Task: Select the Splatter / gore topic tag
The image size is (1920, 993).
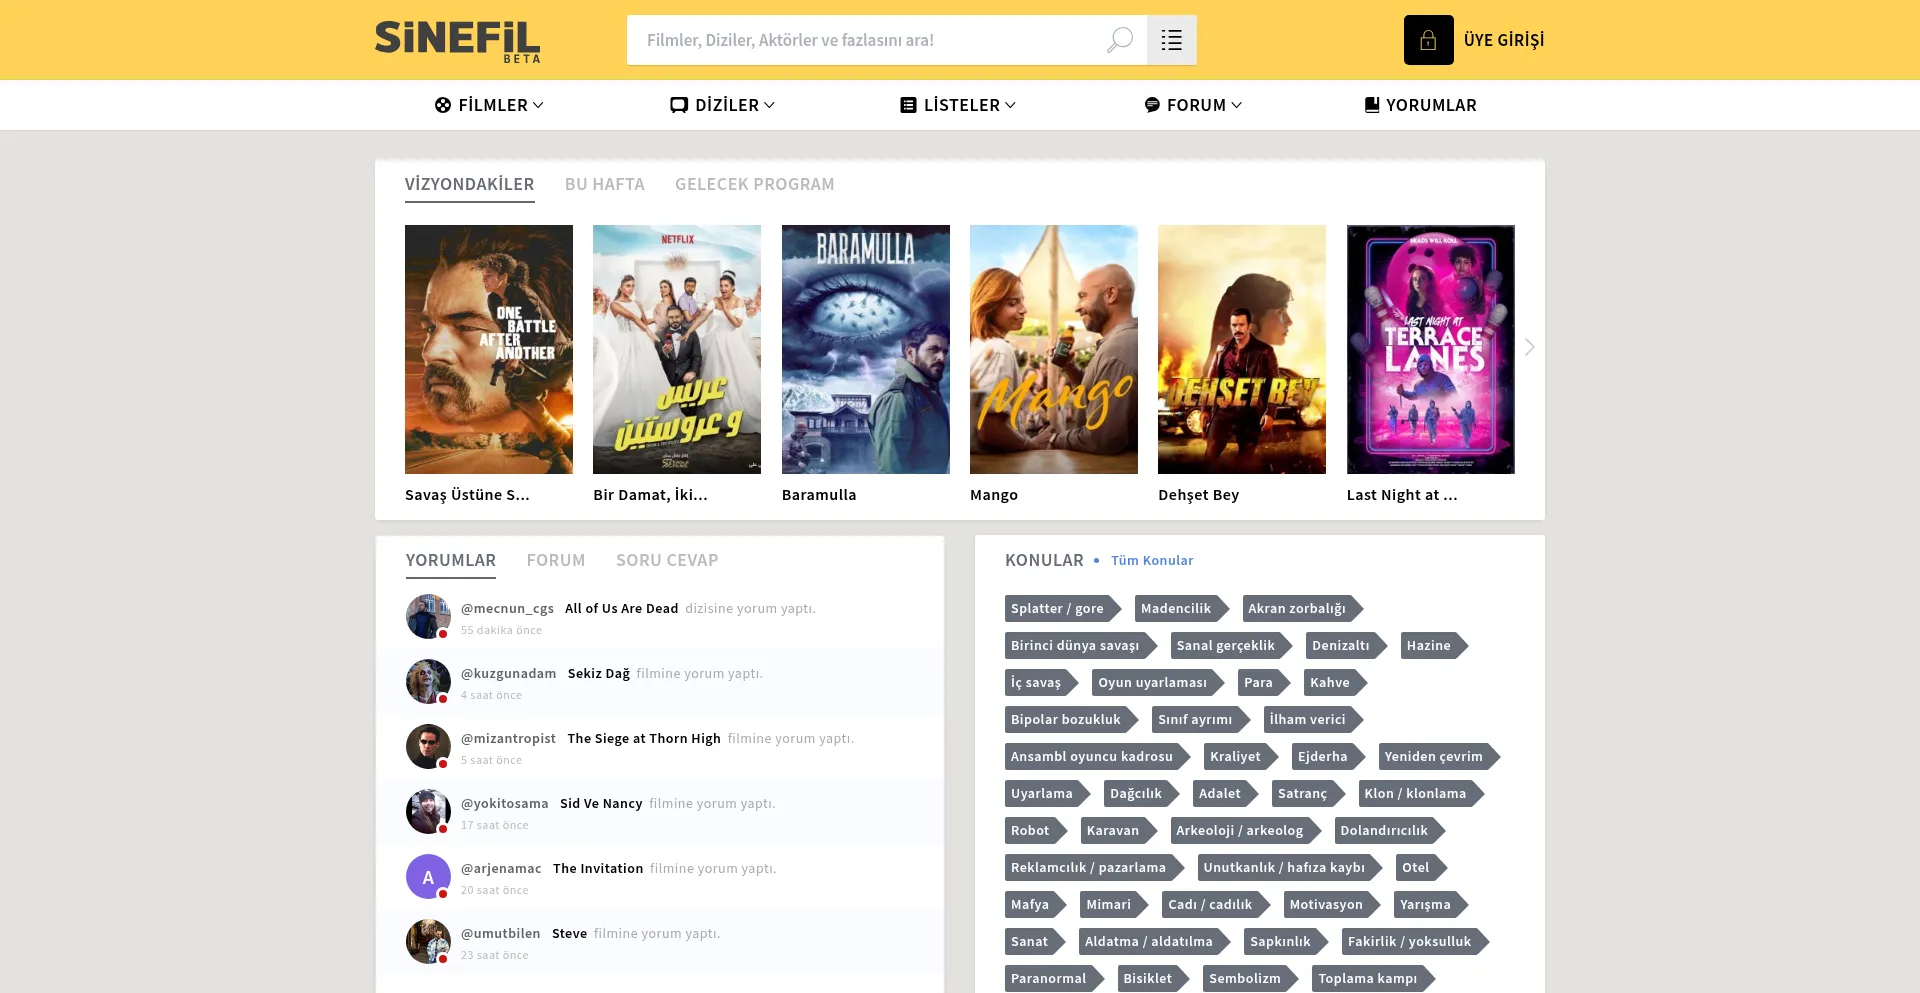Action: (1057, 608)
